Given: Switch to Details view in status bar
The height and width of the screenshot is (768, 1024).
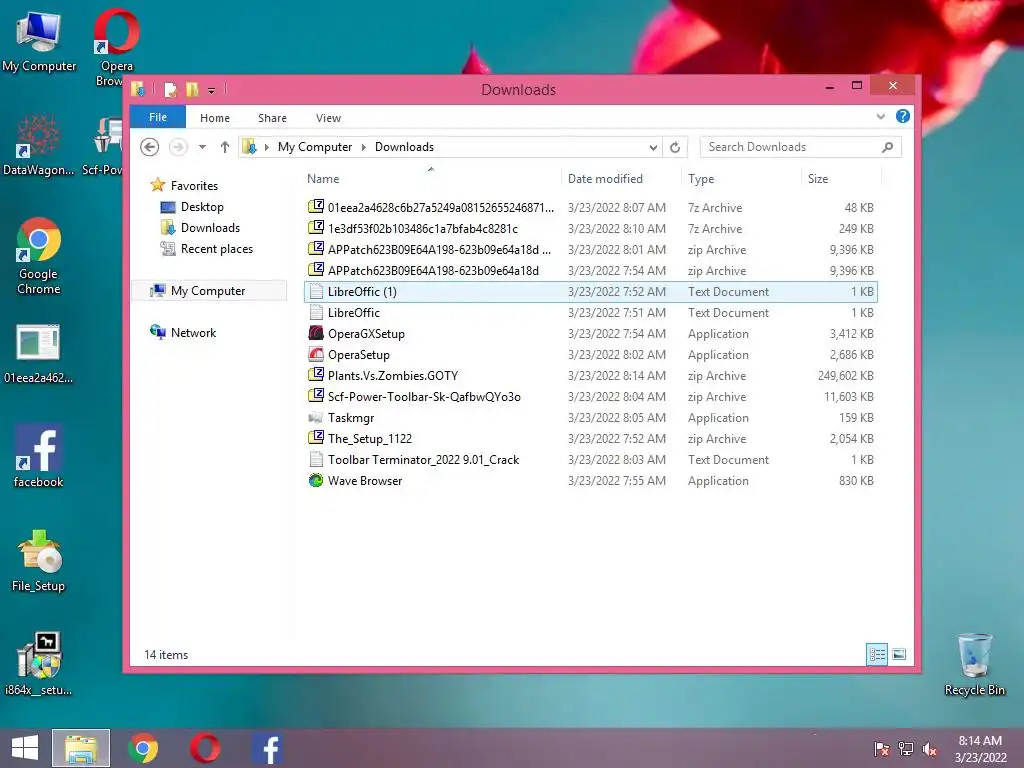Looking at the screenshot, I should pyautogui.click(x=877, y=654).
